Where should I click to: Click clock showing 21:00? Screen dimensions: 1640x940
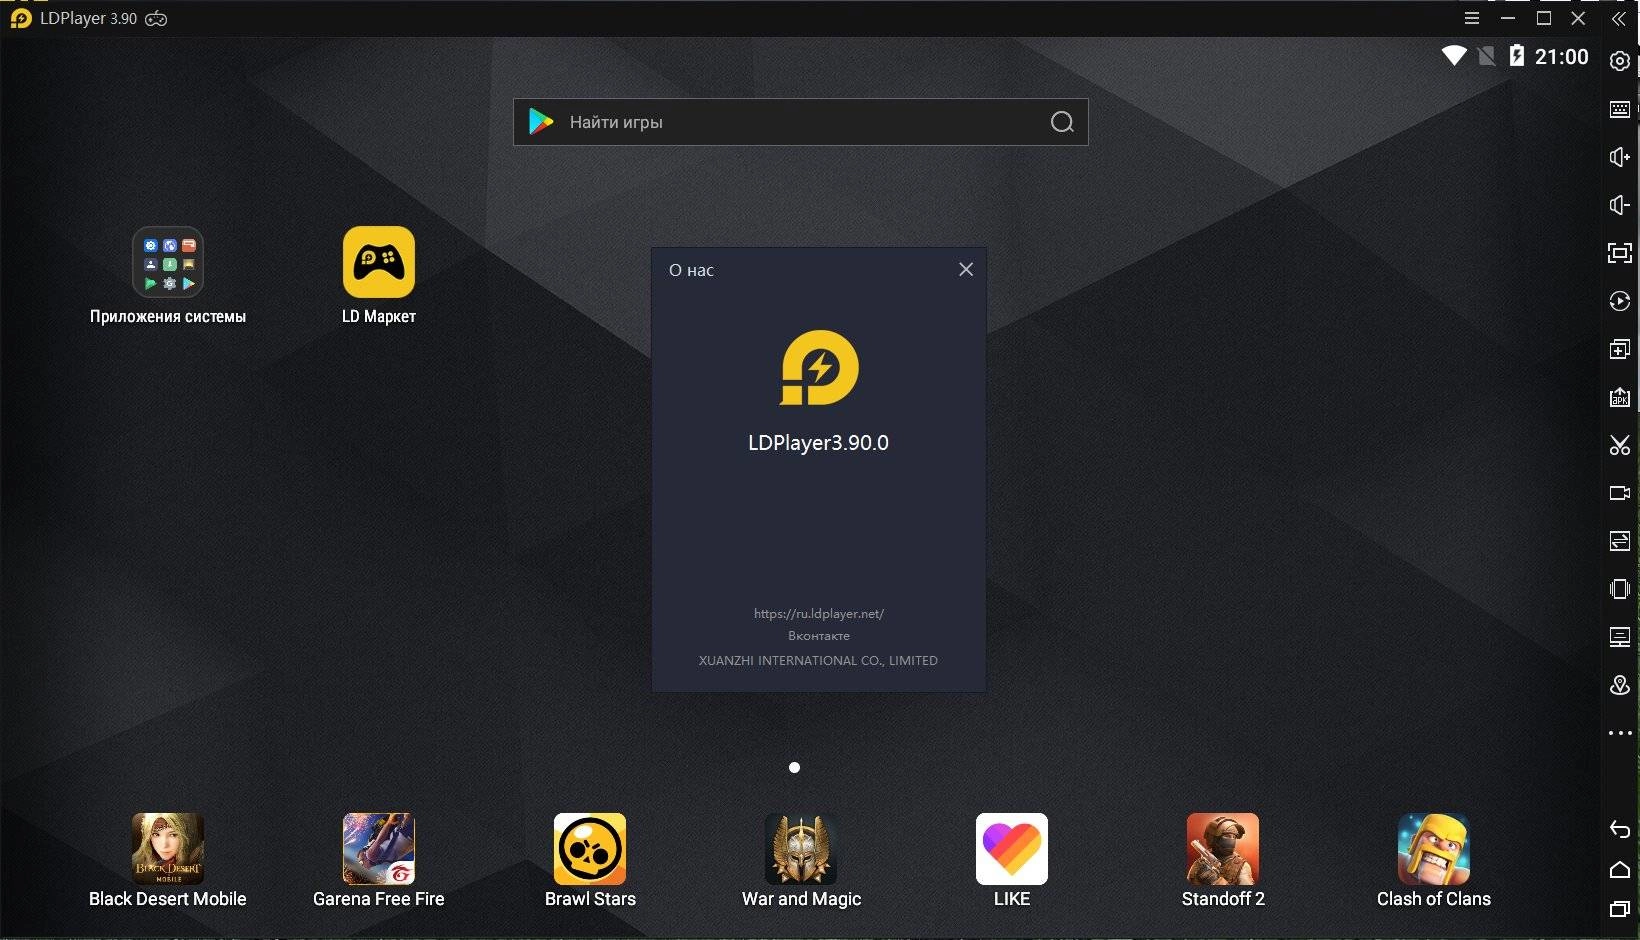point(1561,57)
